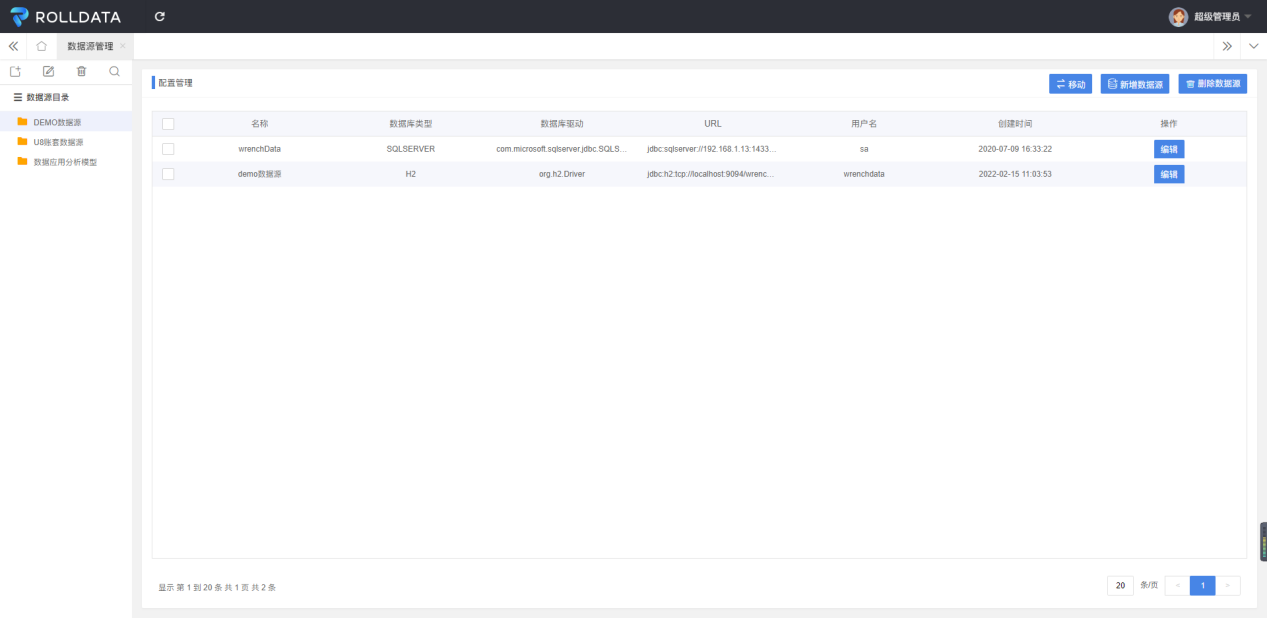The height and width of the screenshot is (618, 1267).
Task: Click the 删除数据源 button
Action: point(1213,84)
